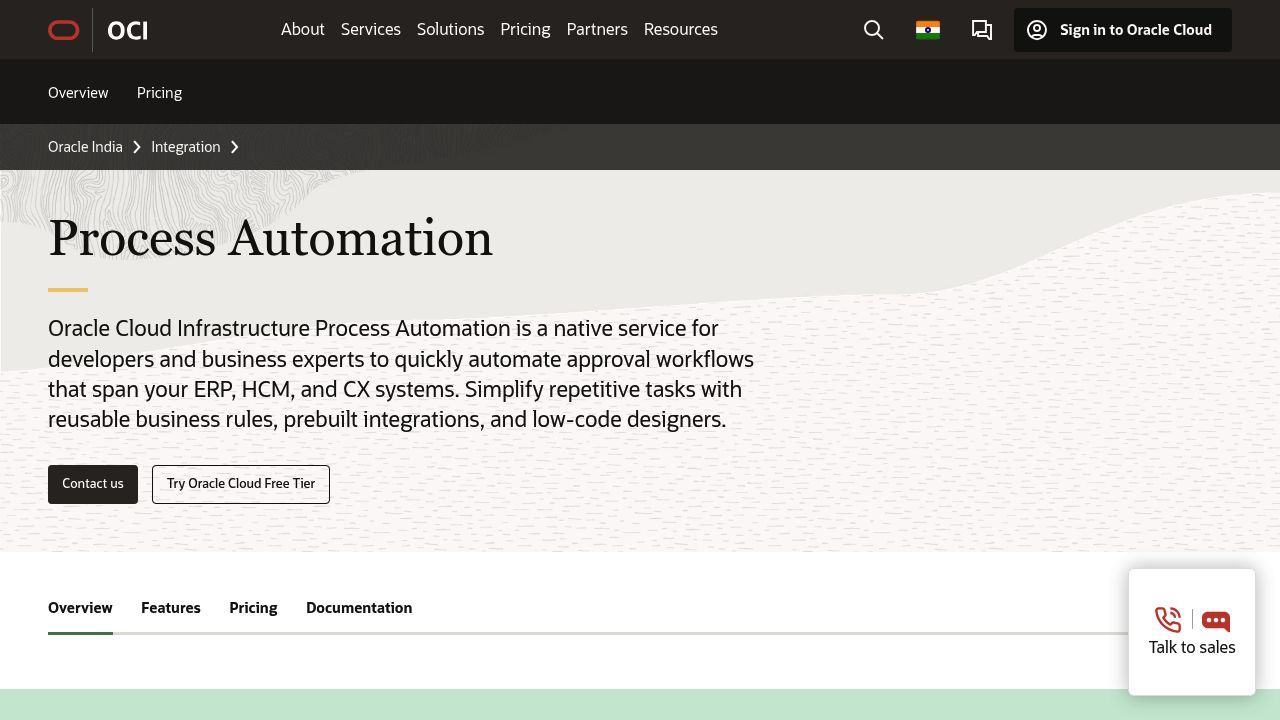Click the user profile icon in sign-in button

click(1037, 30)
